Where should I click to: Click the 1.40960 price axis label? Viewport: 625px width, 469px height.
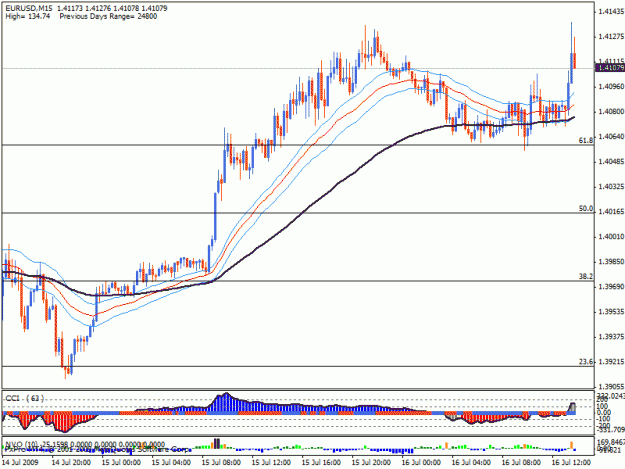coord(611,86)
